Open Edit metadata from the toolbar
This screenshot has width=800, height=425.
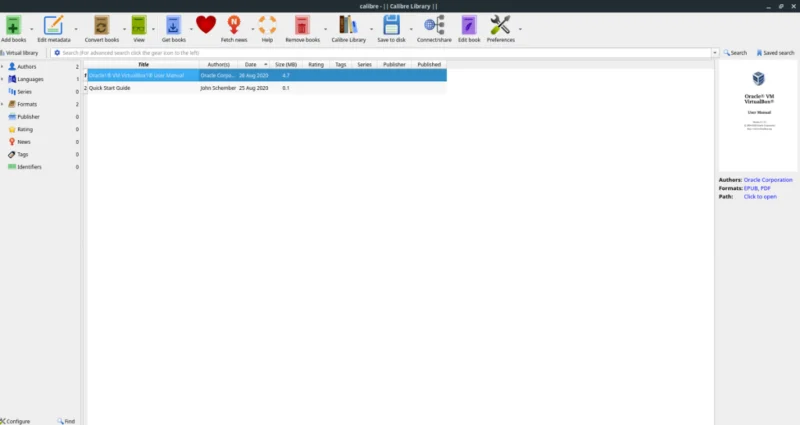point(54,26)
